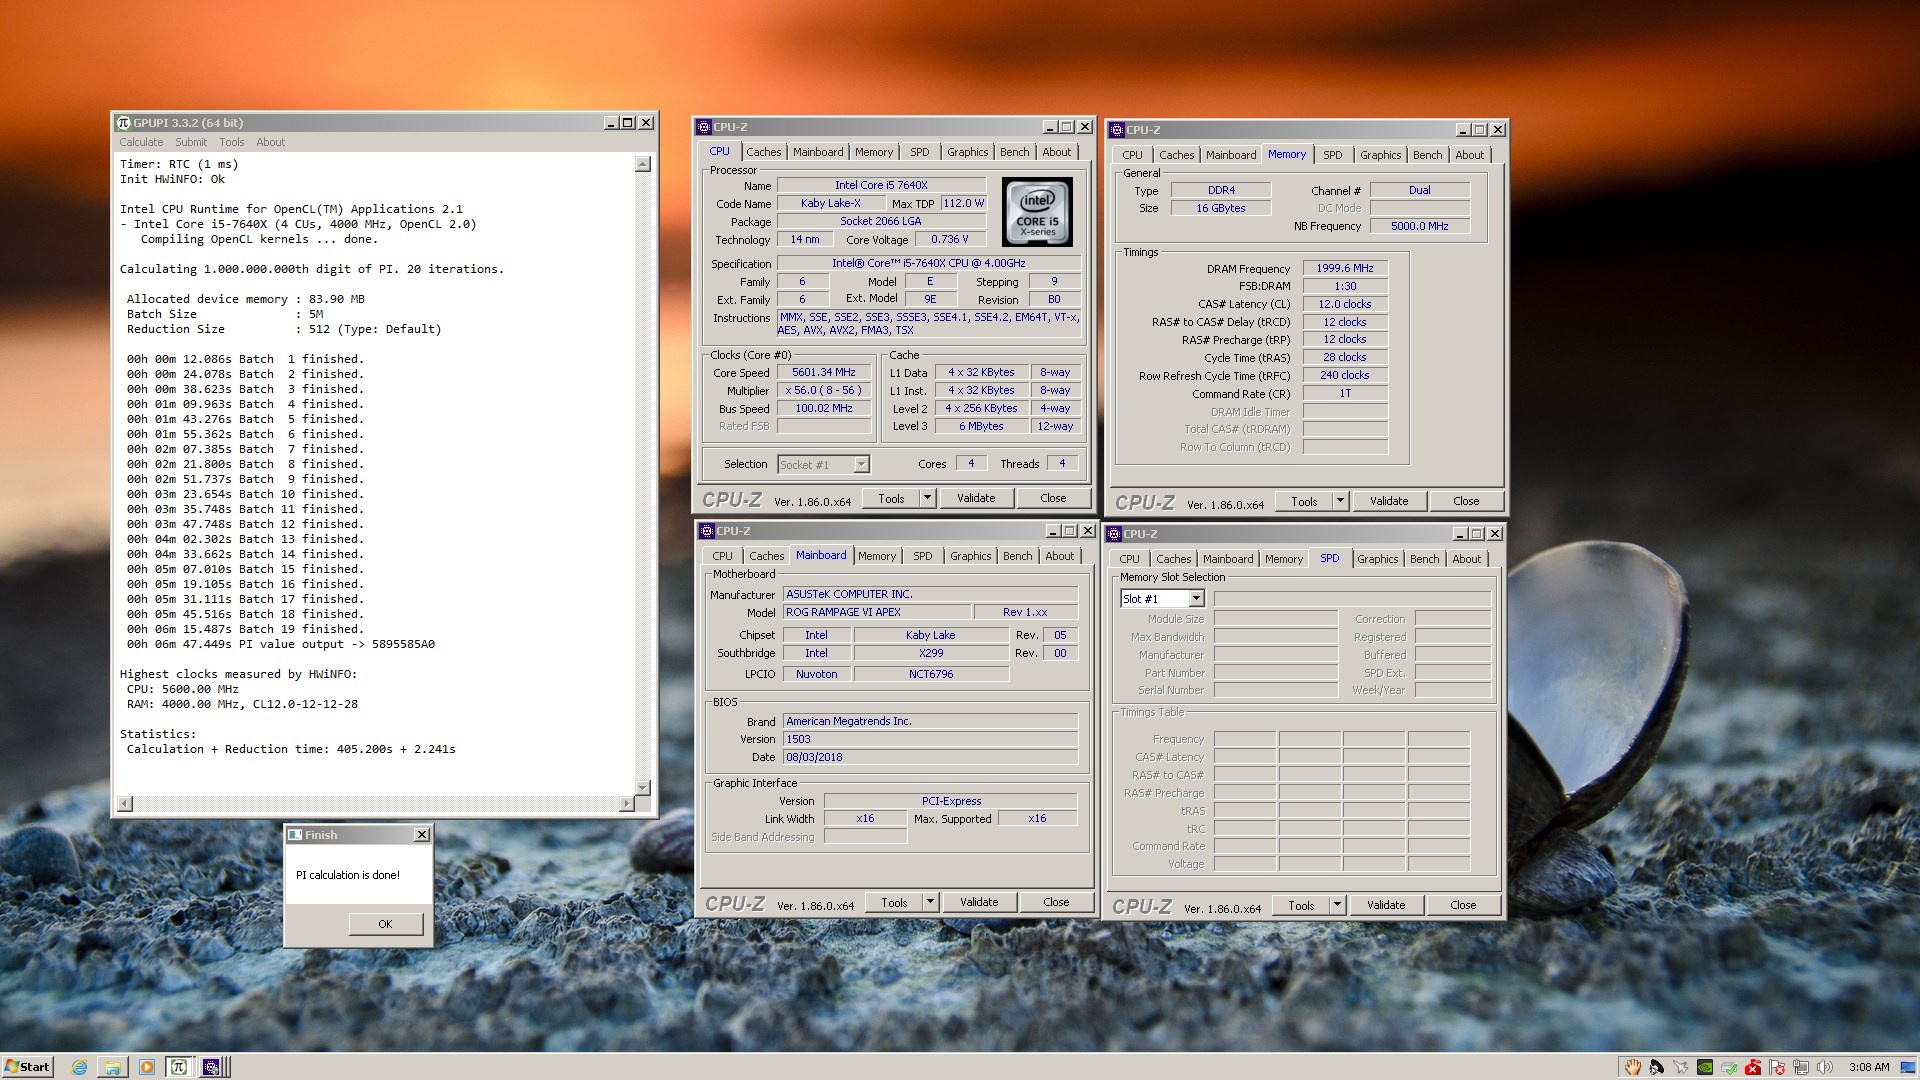
Task: Click GPUPI horizontal scrollbar left arrow
Action: click(x=125, y=803)
